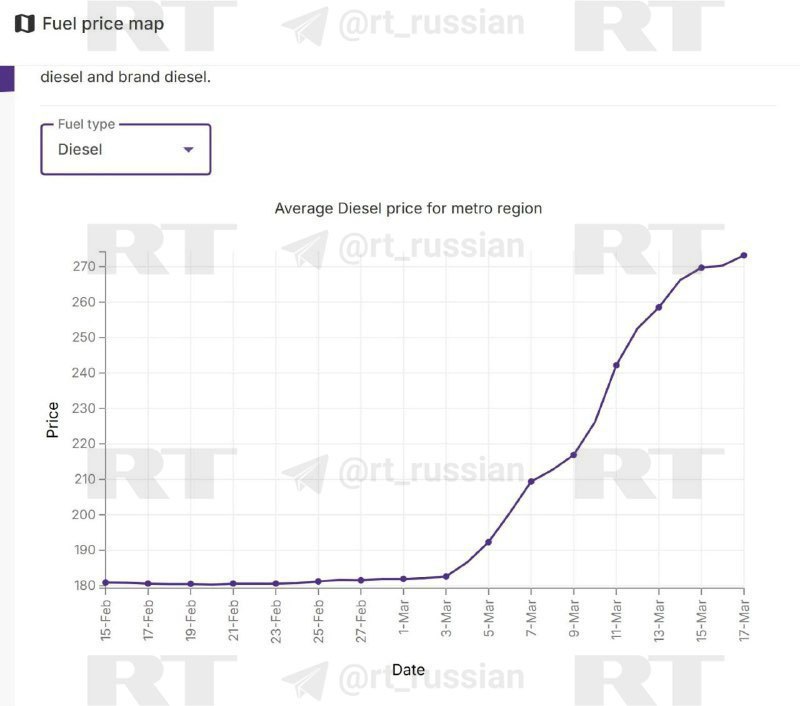The width and height of the screenshot is (800, 706).
Task: Select the 5-Mar point on price line
Action: tap(488, 542)
